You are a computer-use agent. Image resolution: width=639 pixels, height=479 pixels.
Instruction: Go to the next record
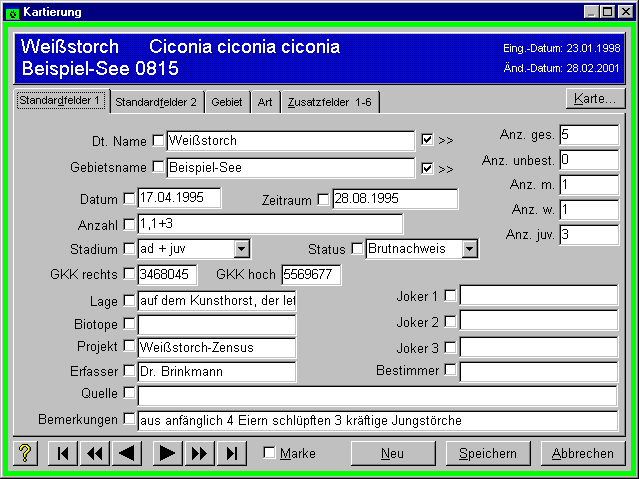pyautogui.click(x=167, y=453)
